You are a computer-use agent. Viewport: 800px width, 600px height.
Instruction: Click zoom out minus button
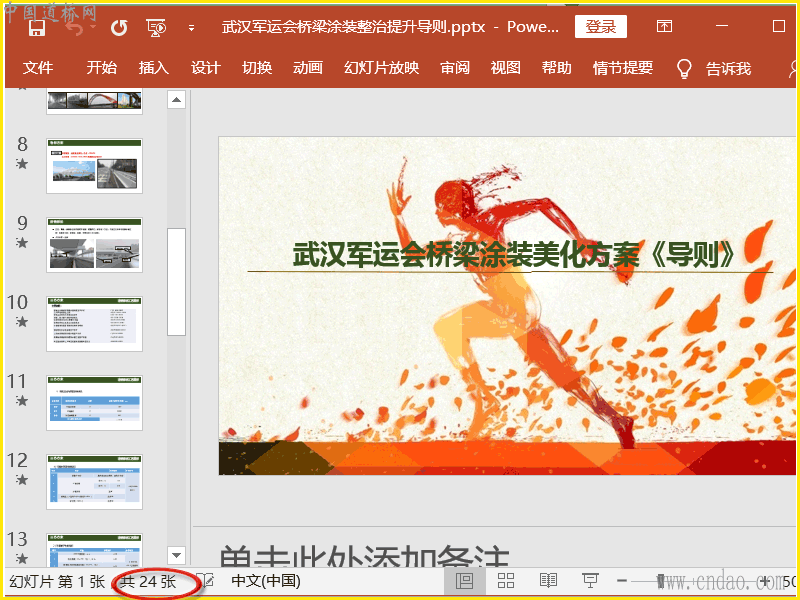622,581
